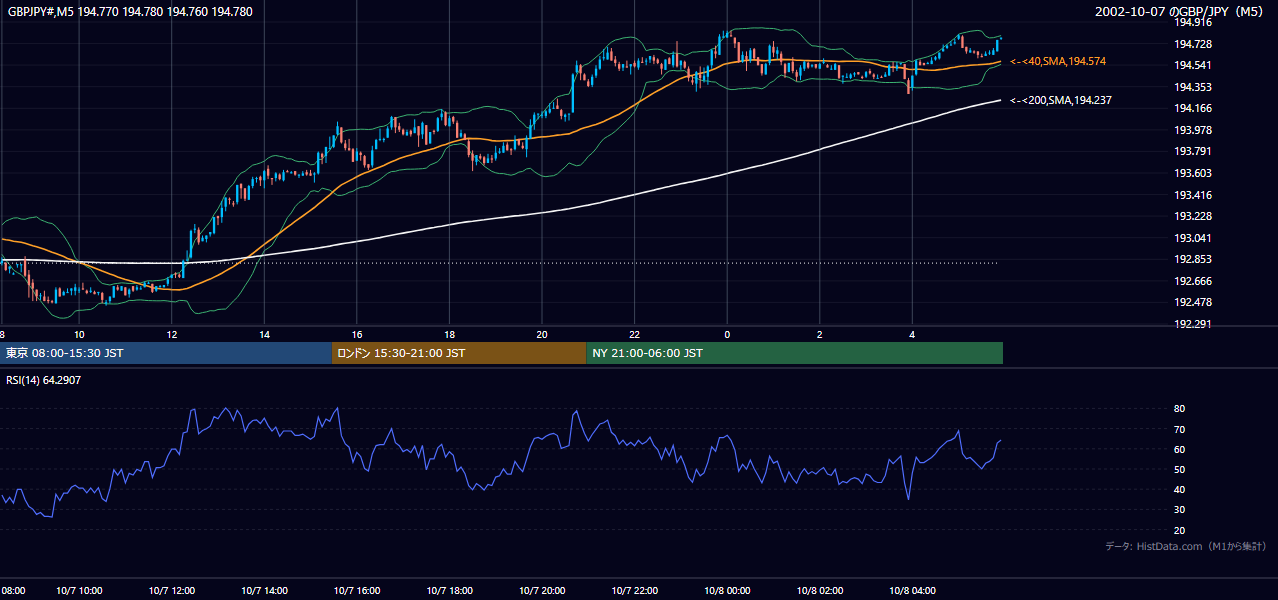Click the 10/8 04:00 time label
1278x600 pixels.
pos(912,590)
